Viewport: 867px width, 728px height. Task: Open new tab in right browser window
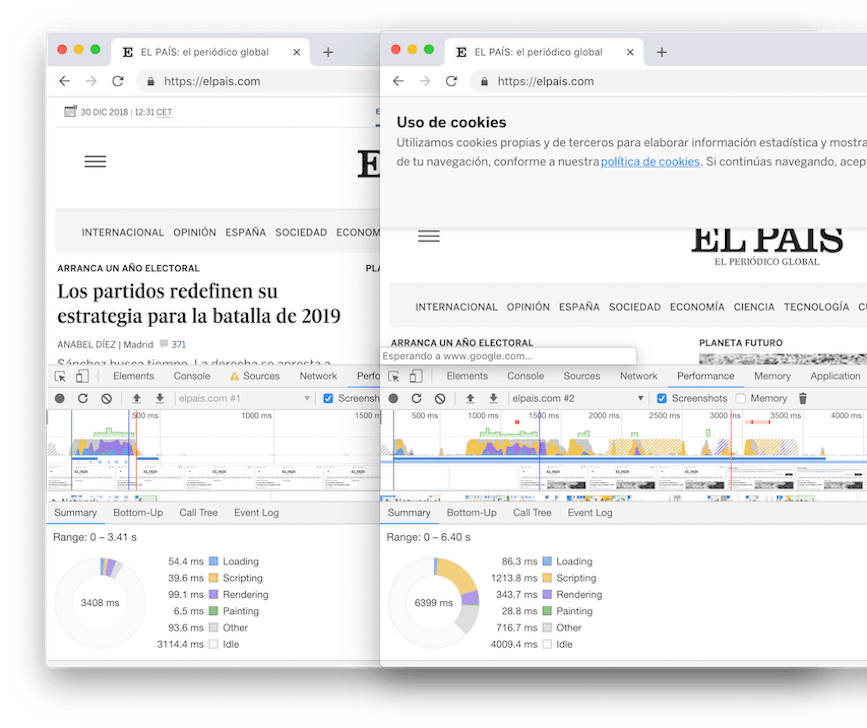[x=661, y=52]
